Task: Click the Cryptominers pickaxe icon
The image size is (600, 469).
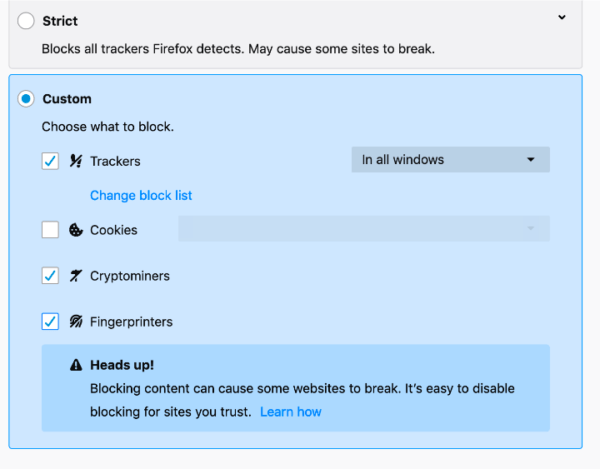Action: point(76,276)
